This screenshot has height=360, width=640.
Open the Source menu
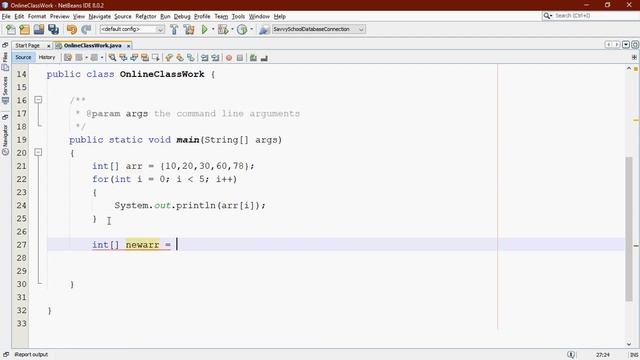coord(123,16)
